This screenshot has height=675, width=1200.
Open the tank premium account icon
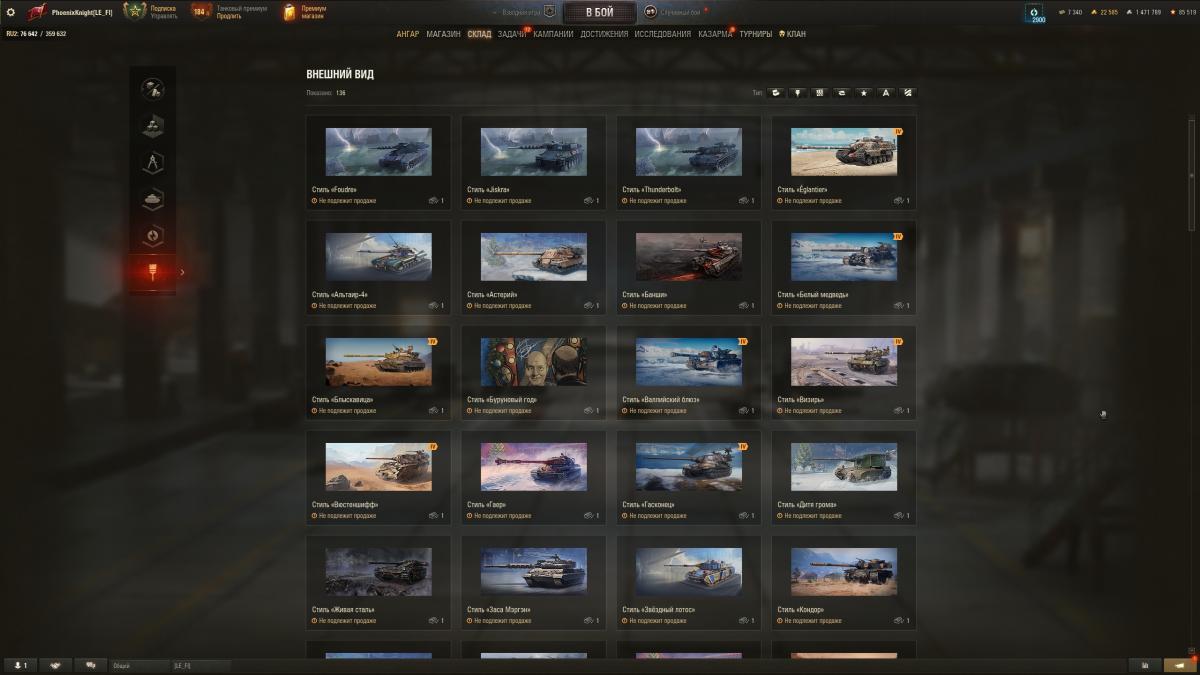200,12
